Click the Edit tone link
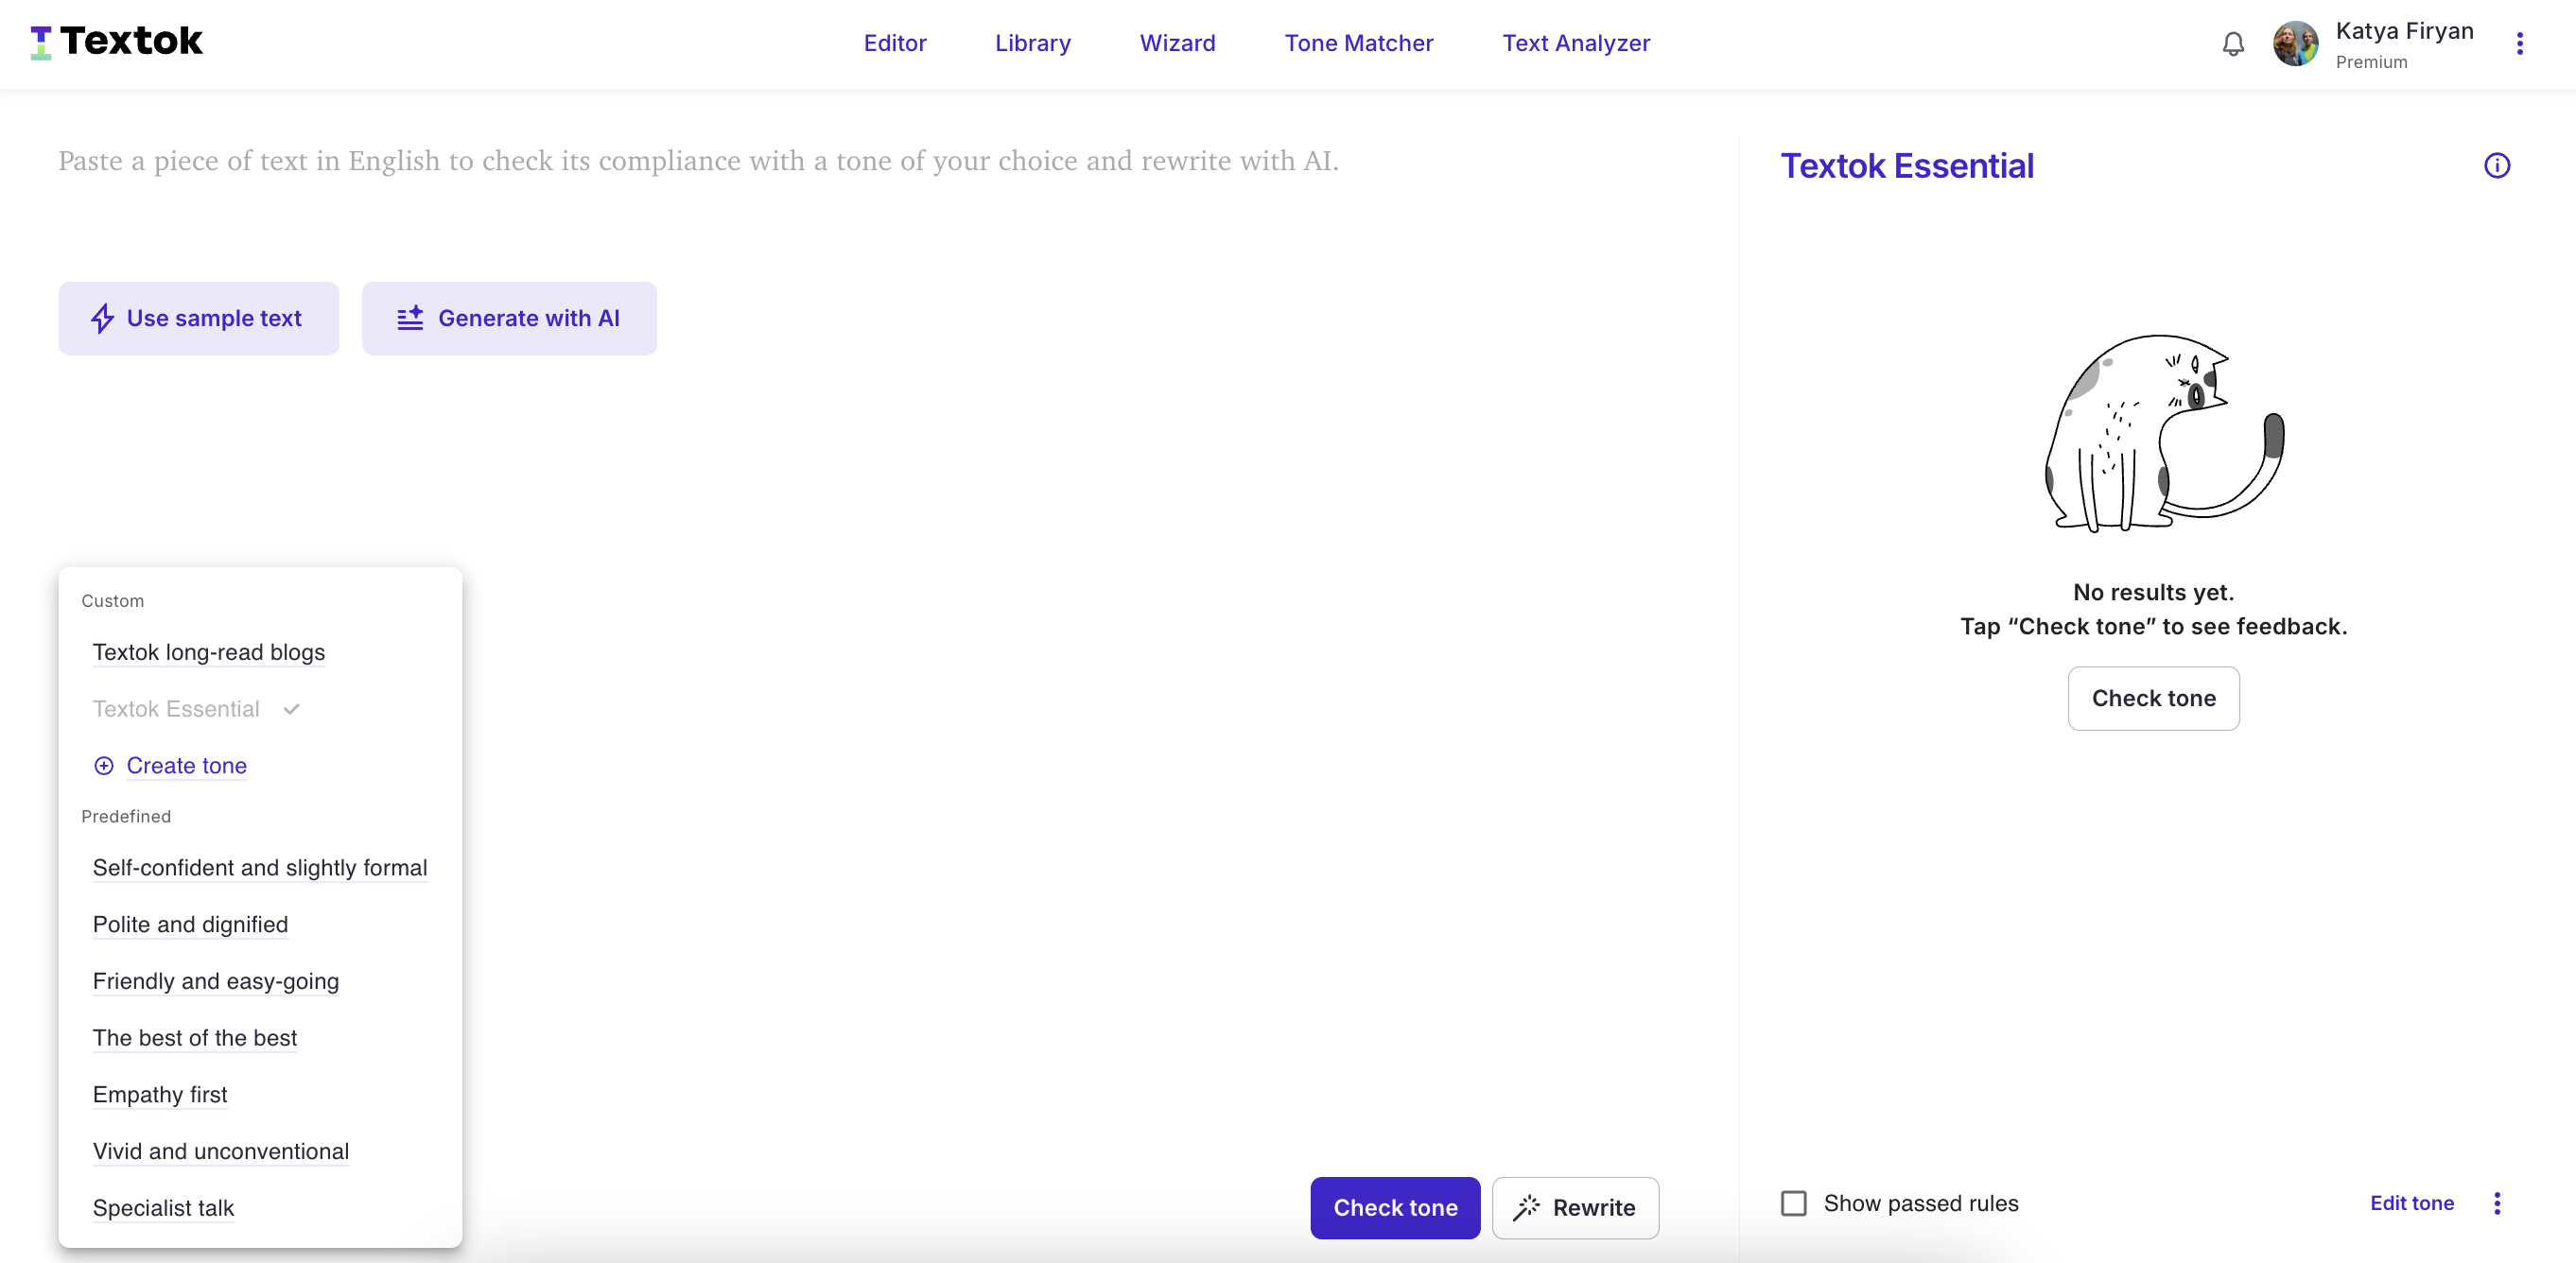The width and height of the screenshot is (2576, 1263). coord(2411,1204)
